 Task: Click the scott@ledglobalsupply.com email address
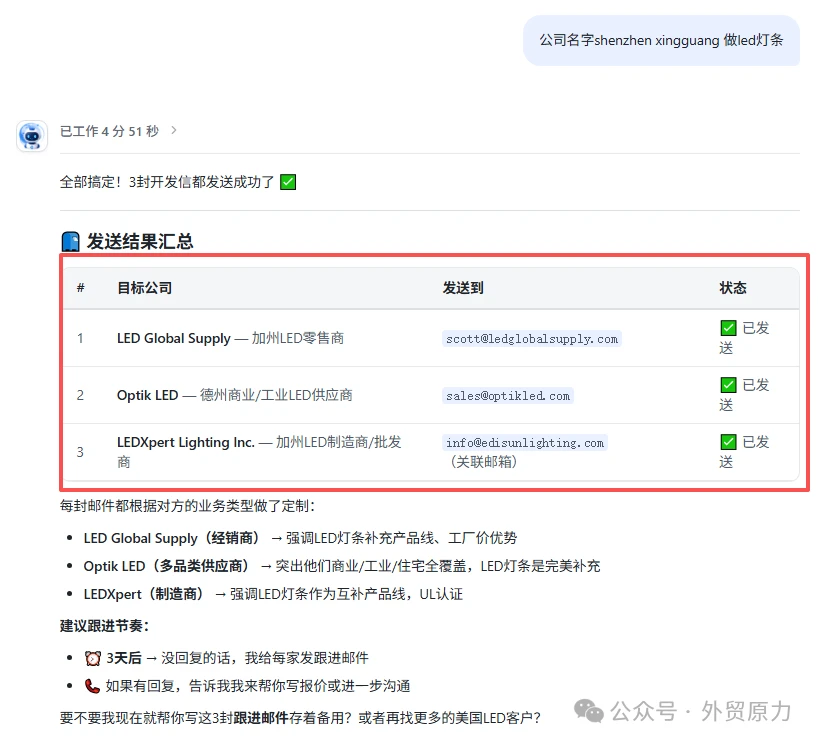[532, 339]
